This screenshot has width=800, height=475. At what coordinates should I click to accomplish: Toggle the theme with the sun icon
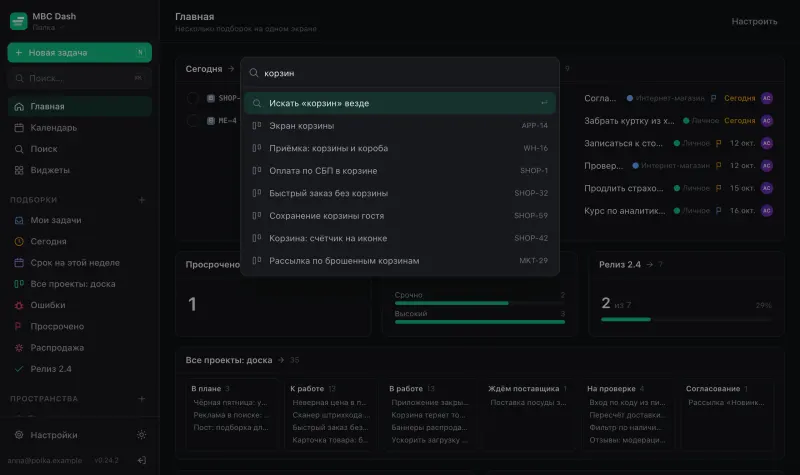click(x=141, y=435)
